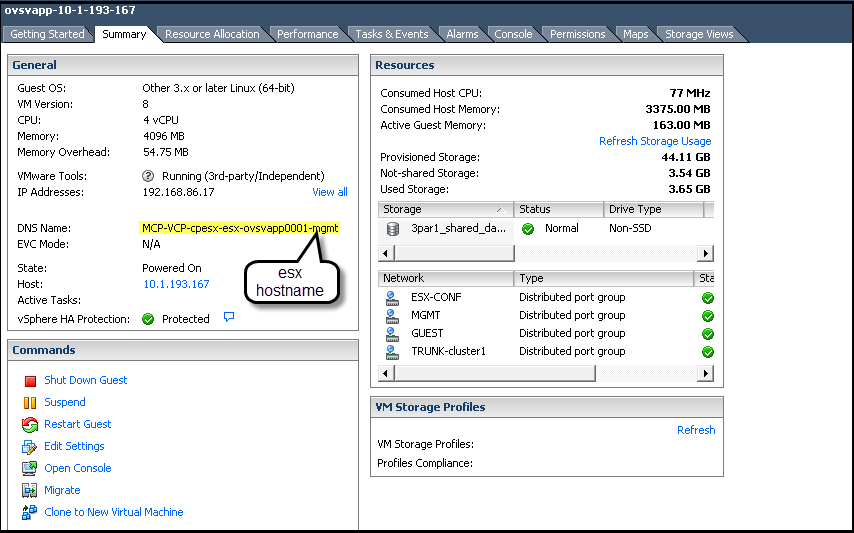This screenshot has width=854, height=533.
Task: Click the red Shut Down Guest icon
Action: (29, 381)
